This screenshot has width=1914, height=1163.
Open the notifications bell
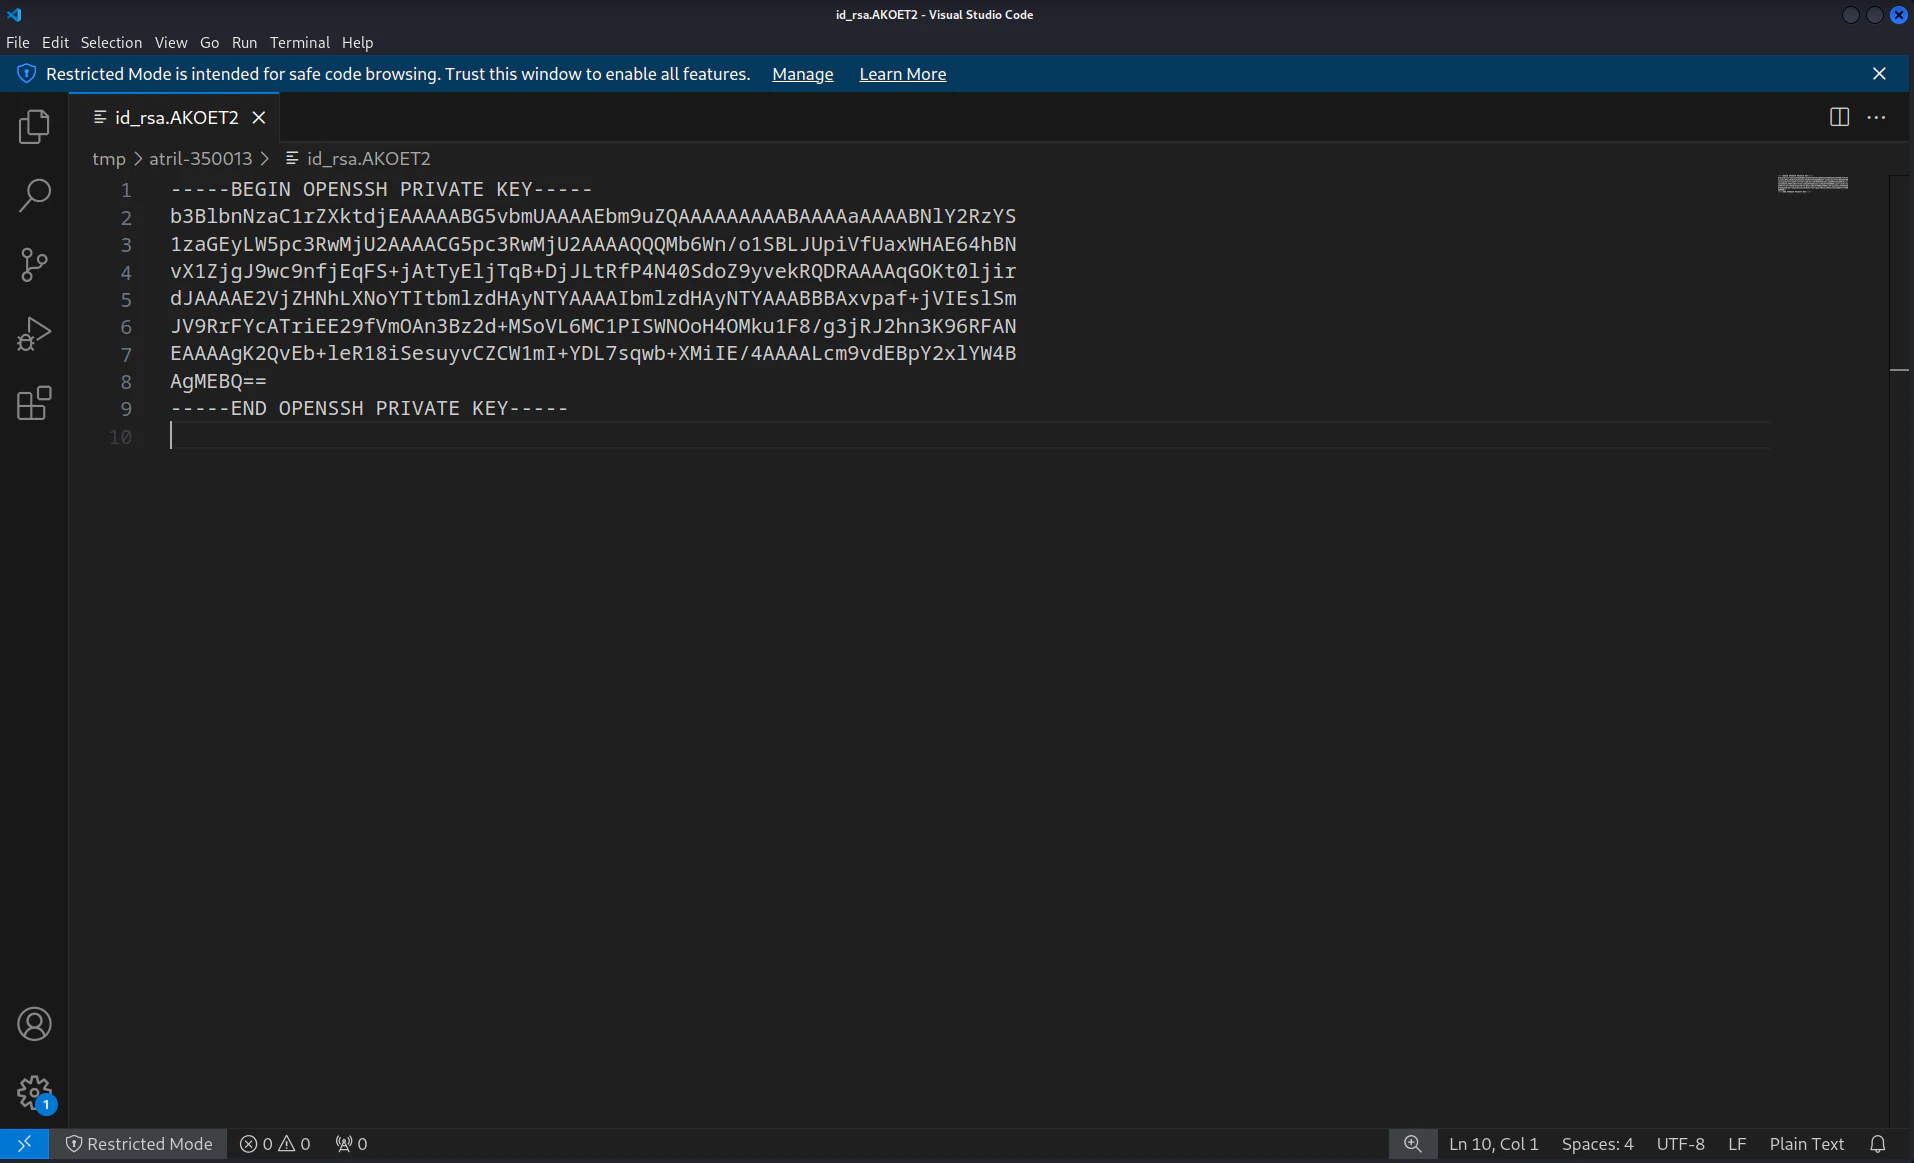point(1877,1144)
